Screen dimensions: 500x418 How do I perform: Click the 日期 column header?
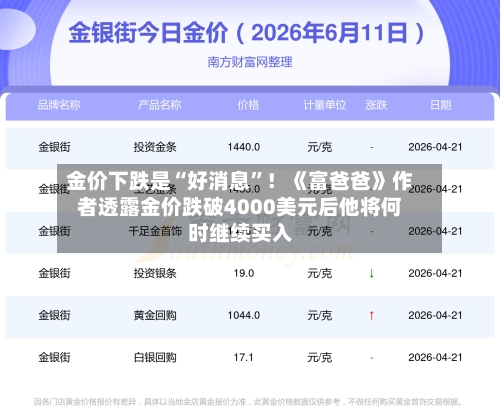pos(441,105)
